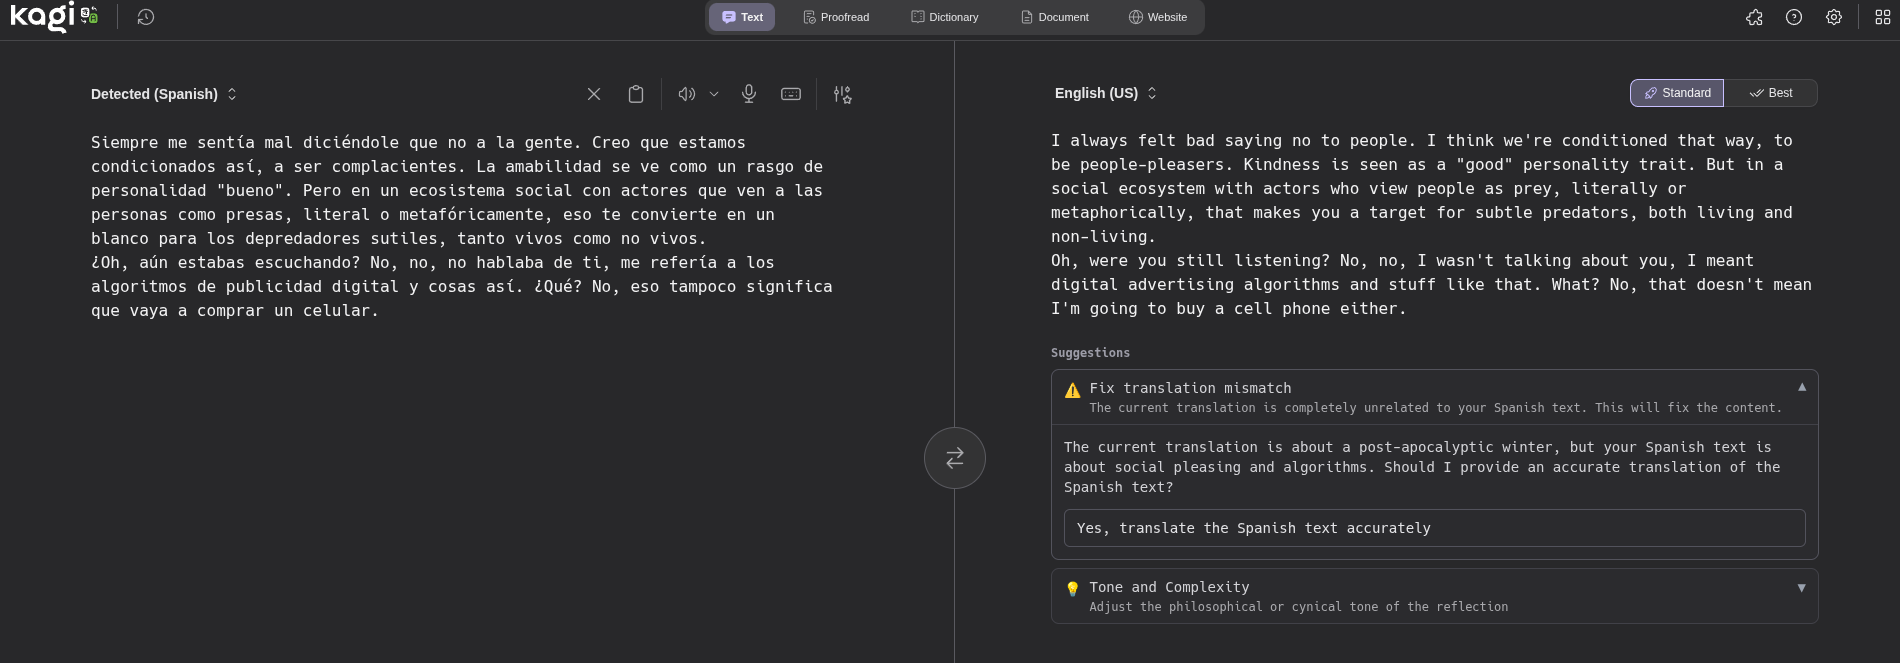1900x663 pixels.
Task: Open English (US) target language selector
Action: 1106,93
